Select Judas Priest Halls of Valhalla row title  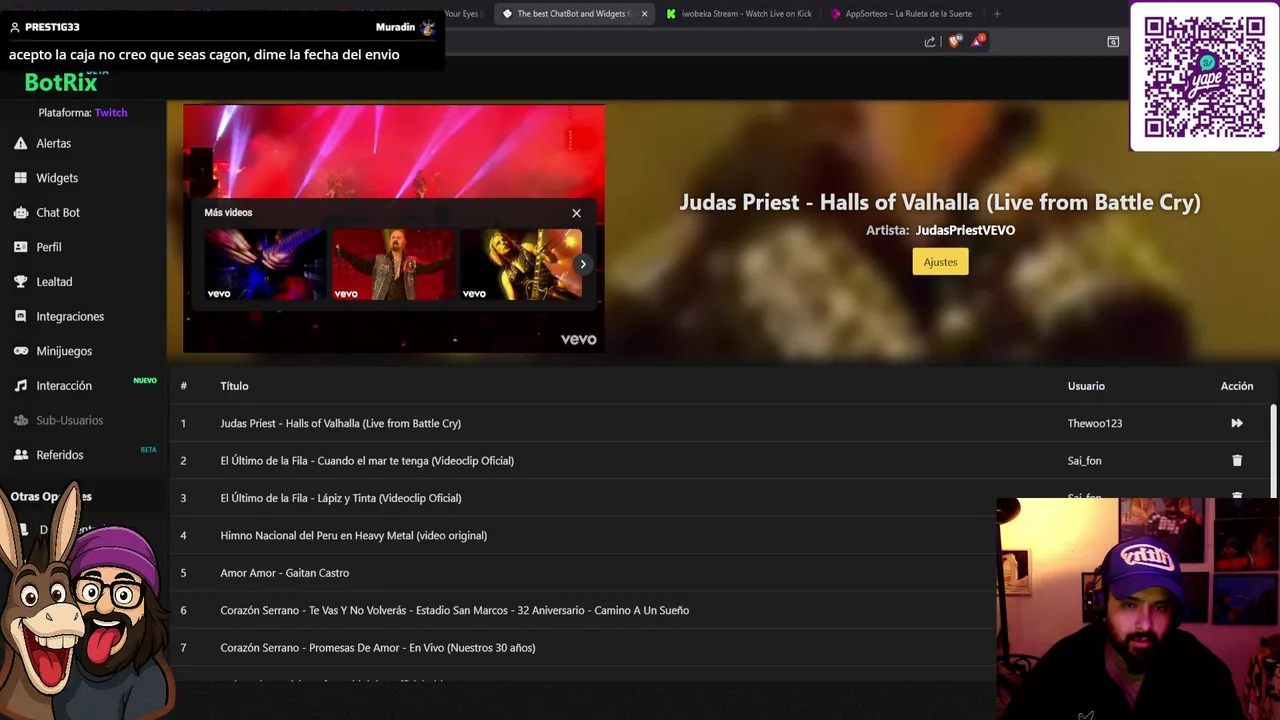tap(340, 423)
